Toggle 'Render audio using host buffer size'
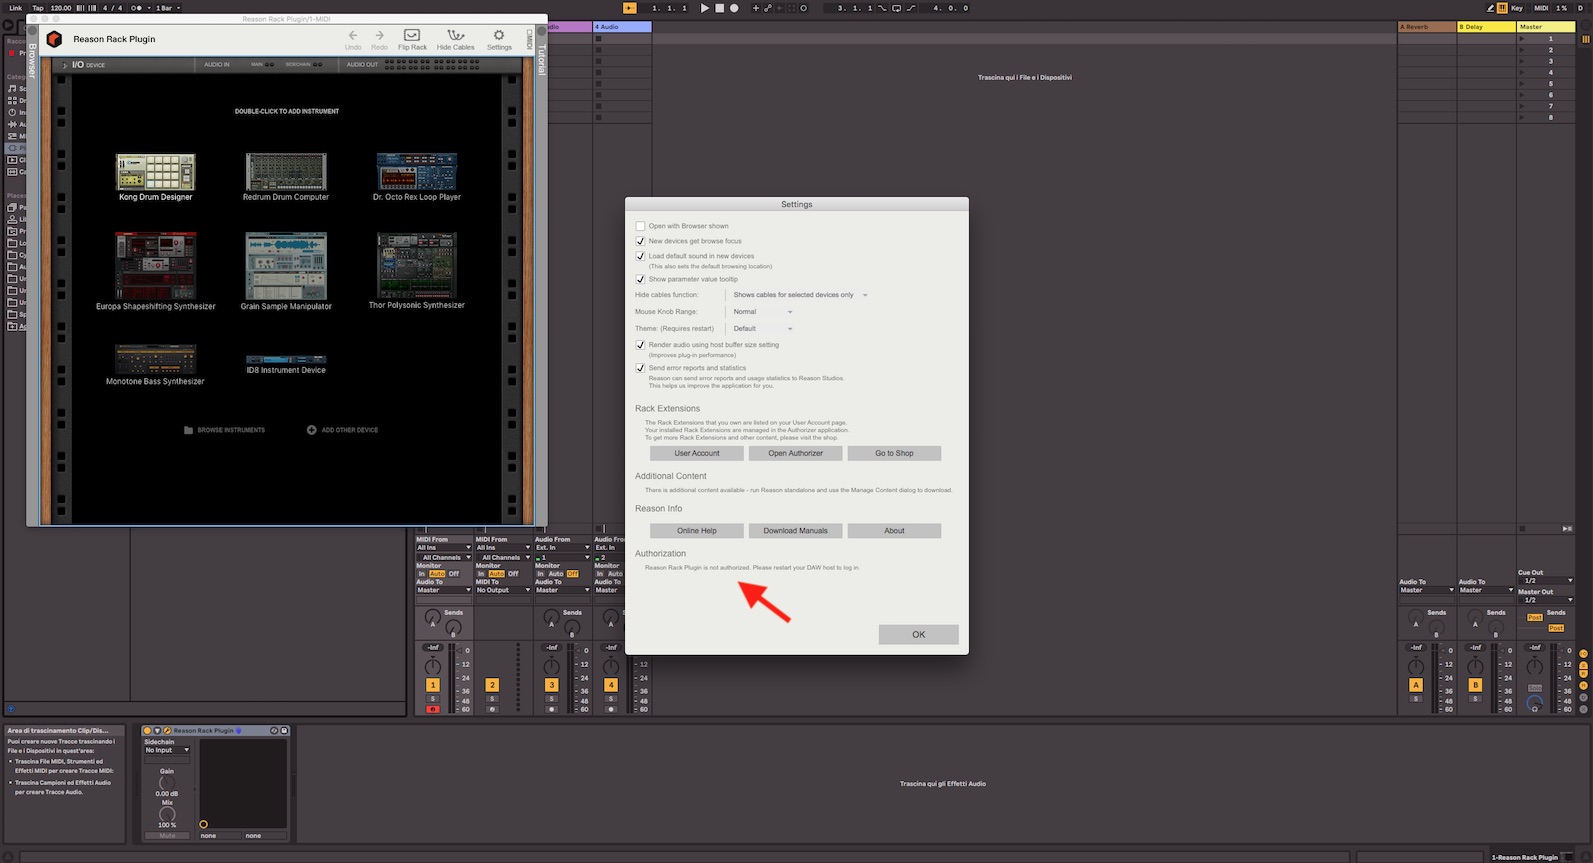The height and width of the screenshot is (863, 1593). pyautogui.click(x=640, y=345)
